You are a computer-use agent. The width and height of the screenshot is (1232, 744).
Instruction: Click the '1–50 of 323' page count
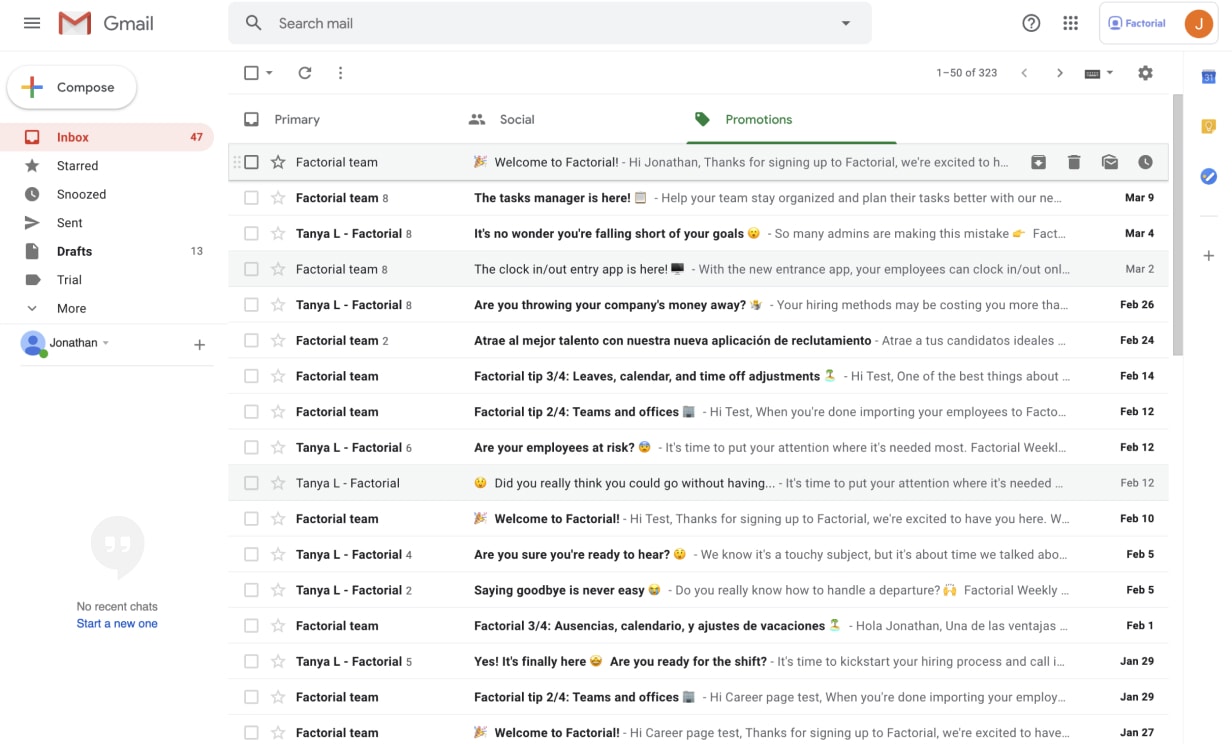click(966, 73)
